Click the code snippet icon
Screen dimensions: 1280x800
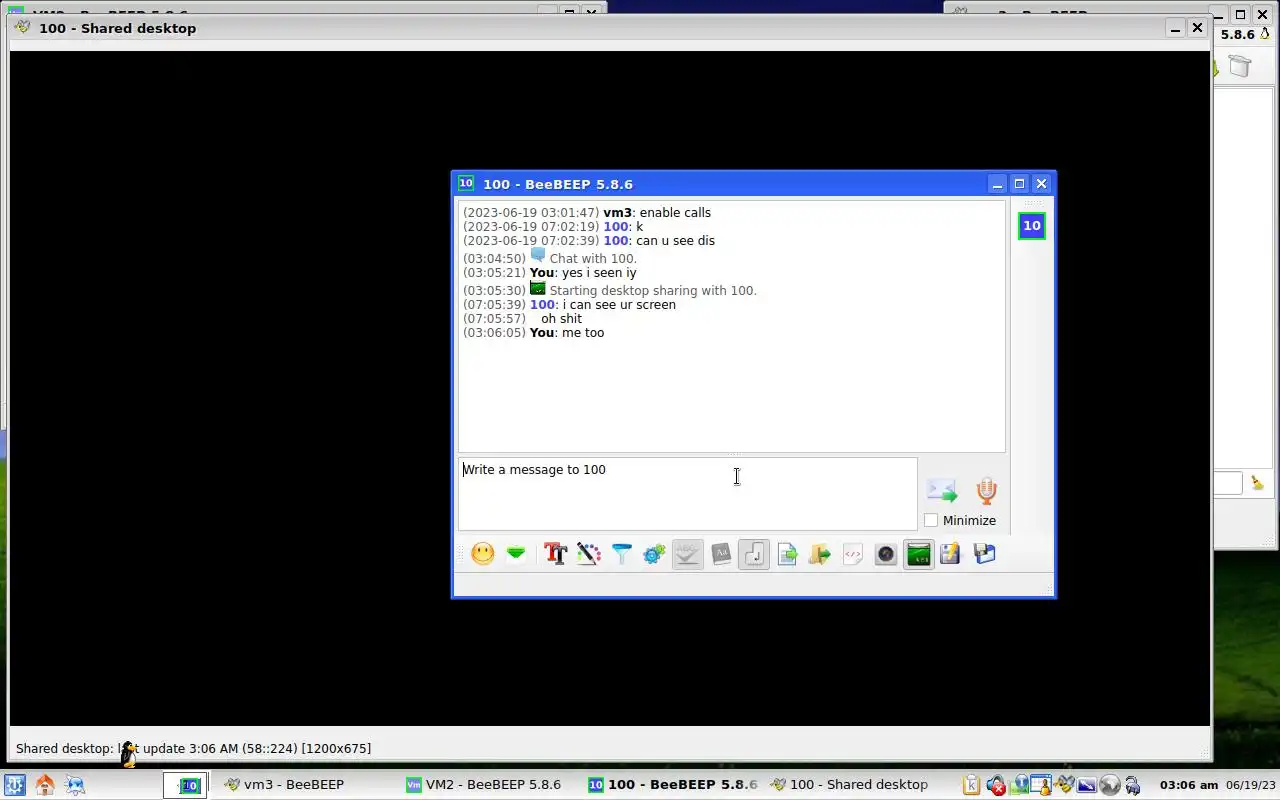pyautogui.click(x=853, y=554)
